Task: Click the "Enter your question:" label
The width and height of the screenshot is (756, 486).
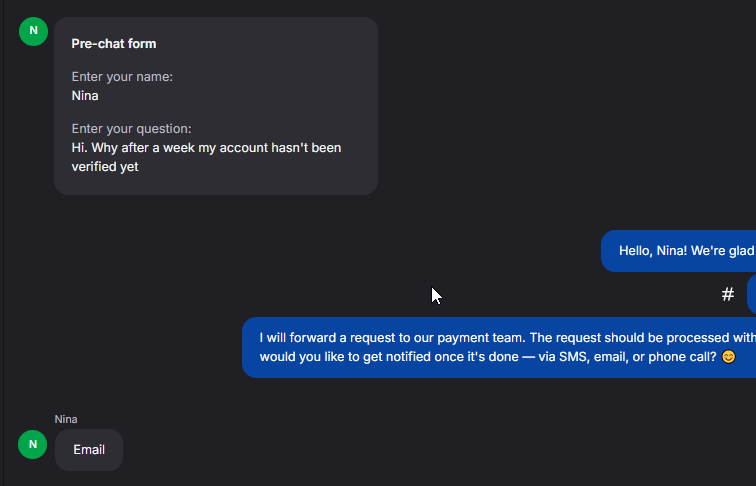Action: pyautogui.click(x=131, y=129)
